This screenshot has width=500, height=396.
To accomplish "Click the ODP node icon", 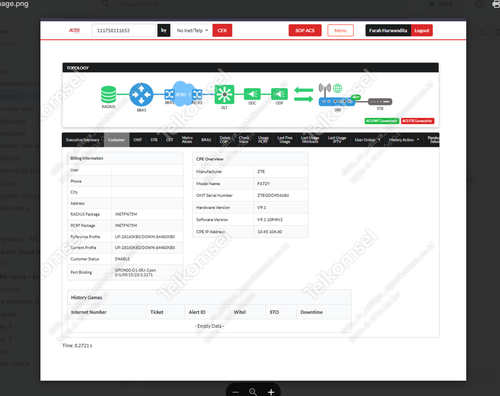I will 279,94.
